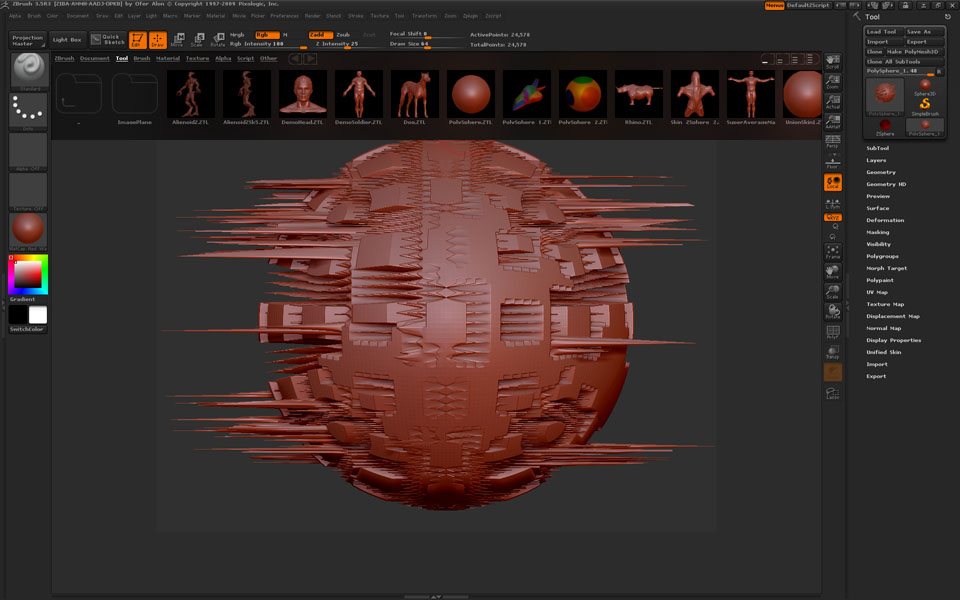Select the Move transform button in top shelf
Viewport: 960px width, 600px height.
(177, 40)
